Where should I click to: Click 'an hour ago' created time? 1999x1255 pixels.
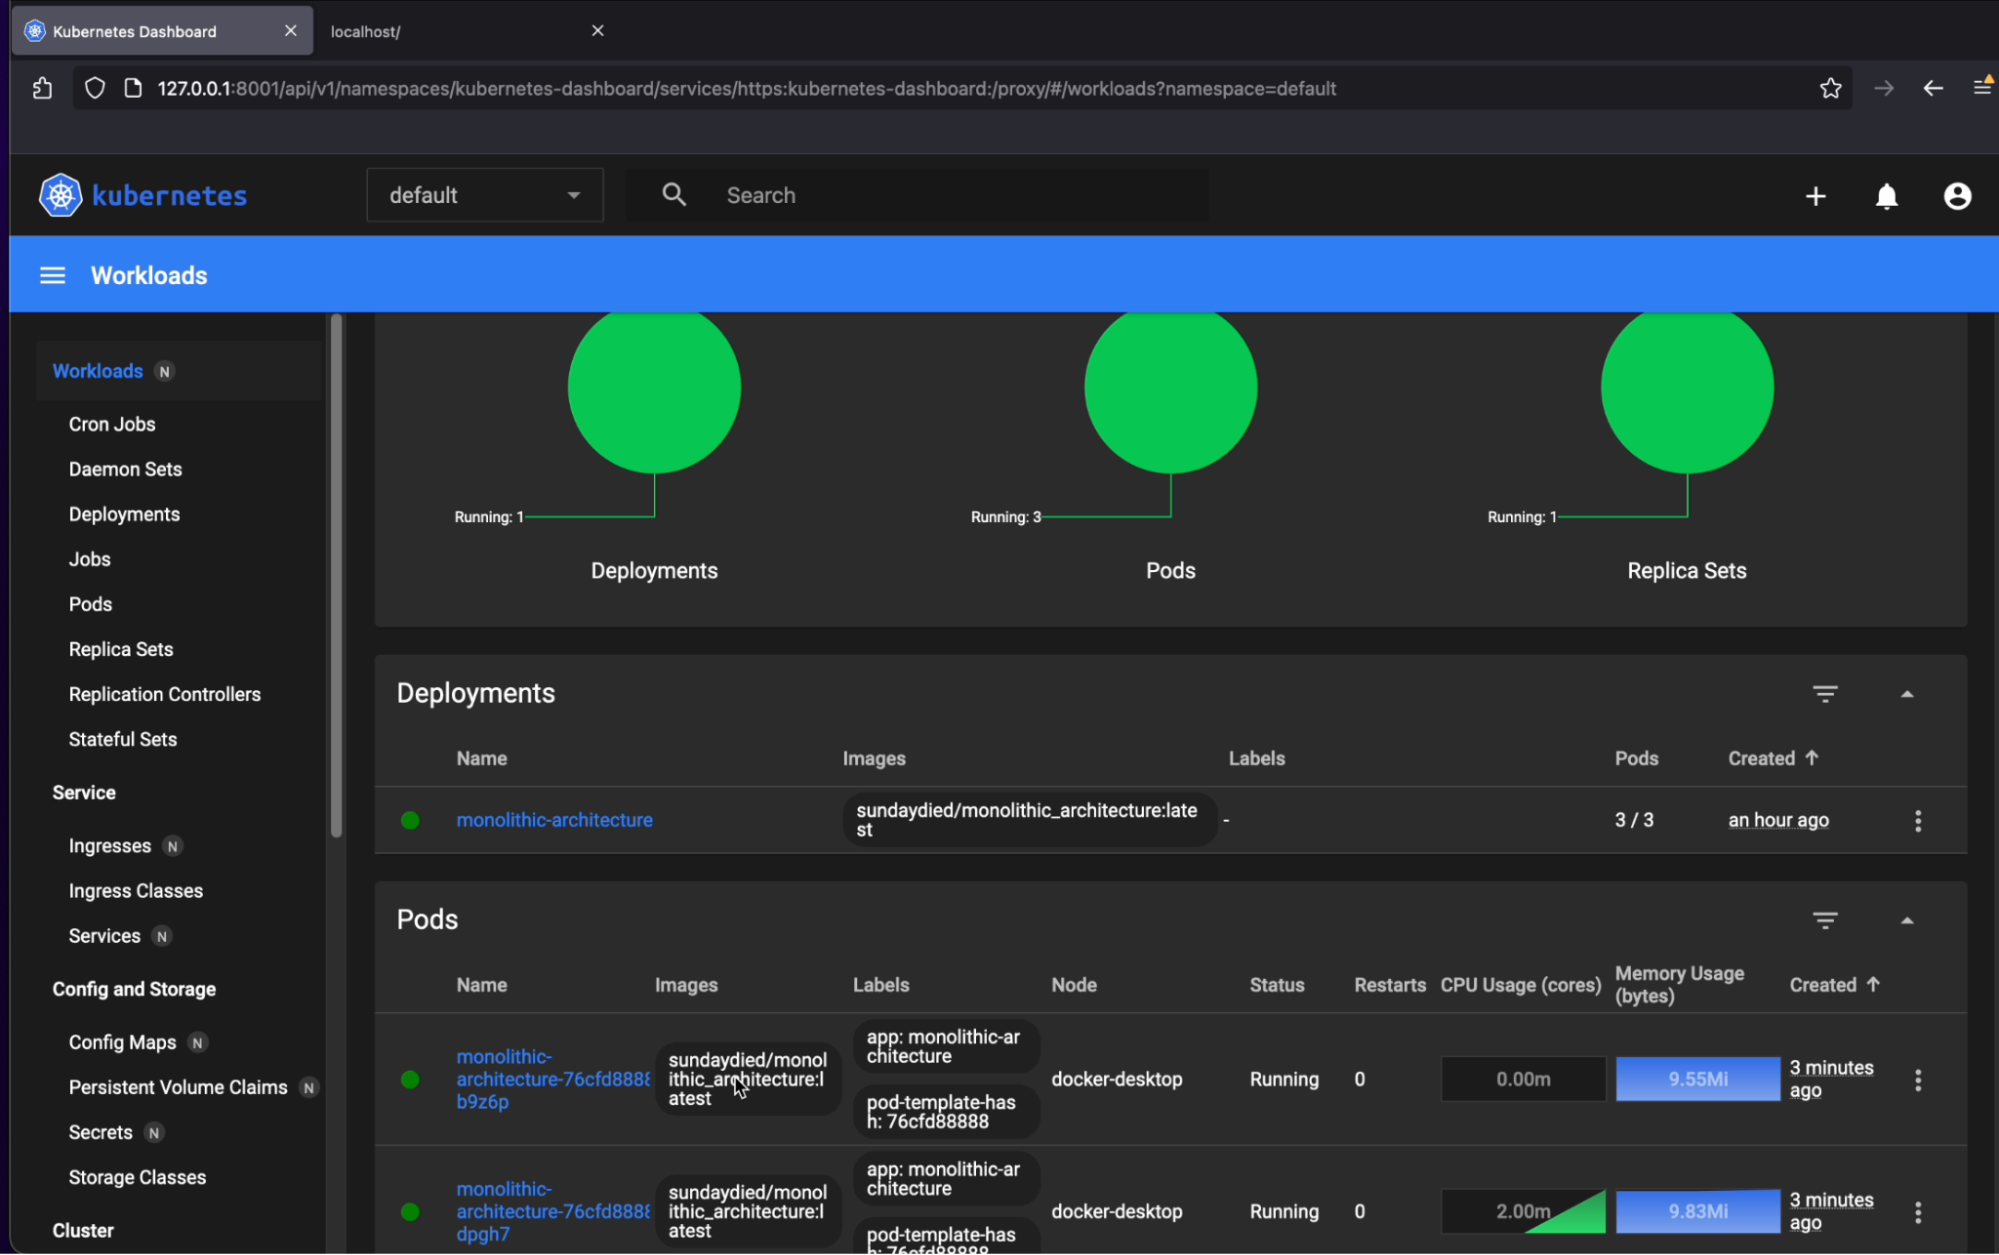click(x=1778, y=820)
